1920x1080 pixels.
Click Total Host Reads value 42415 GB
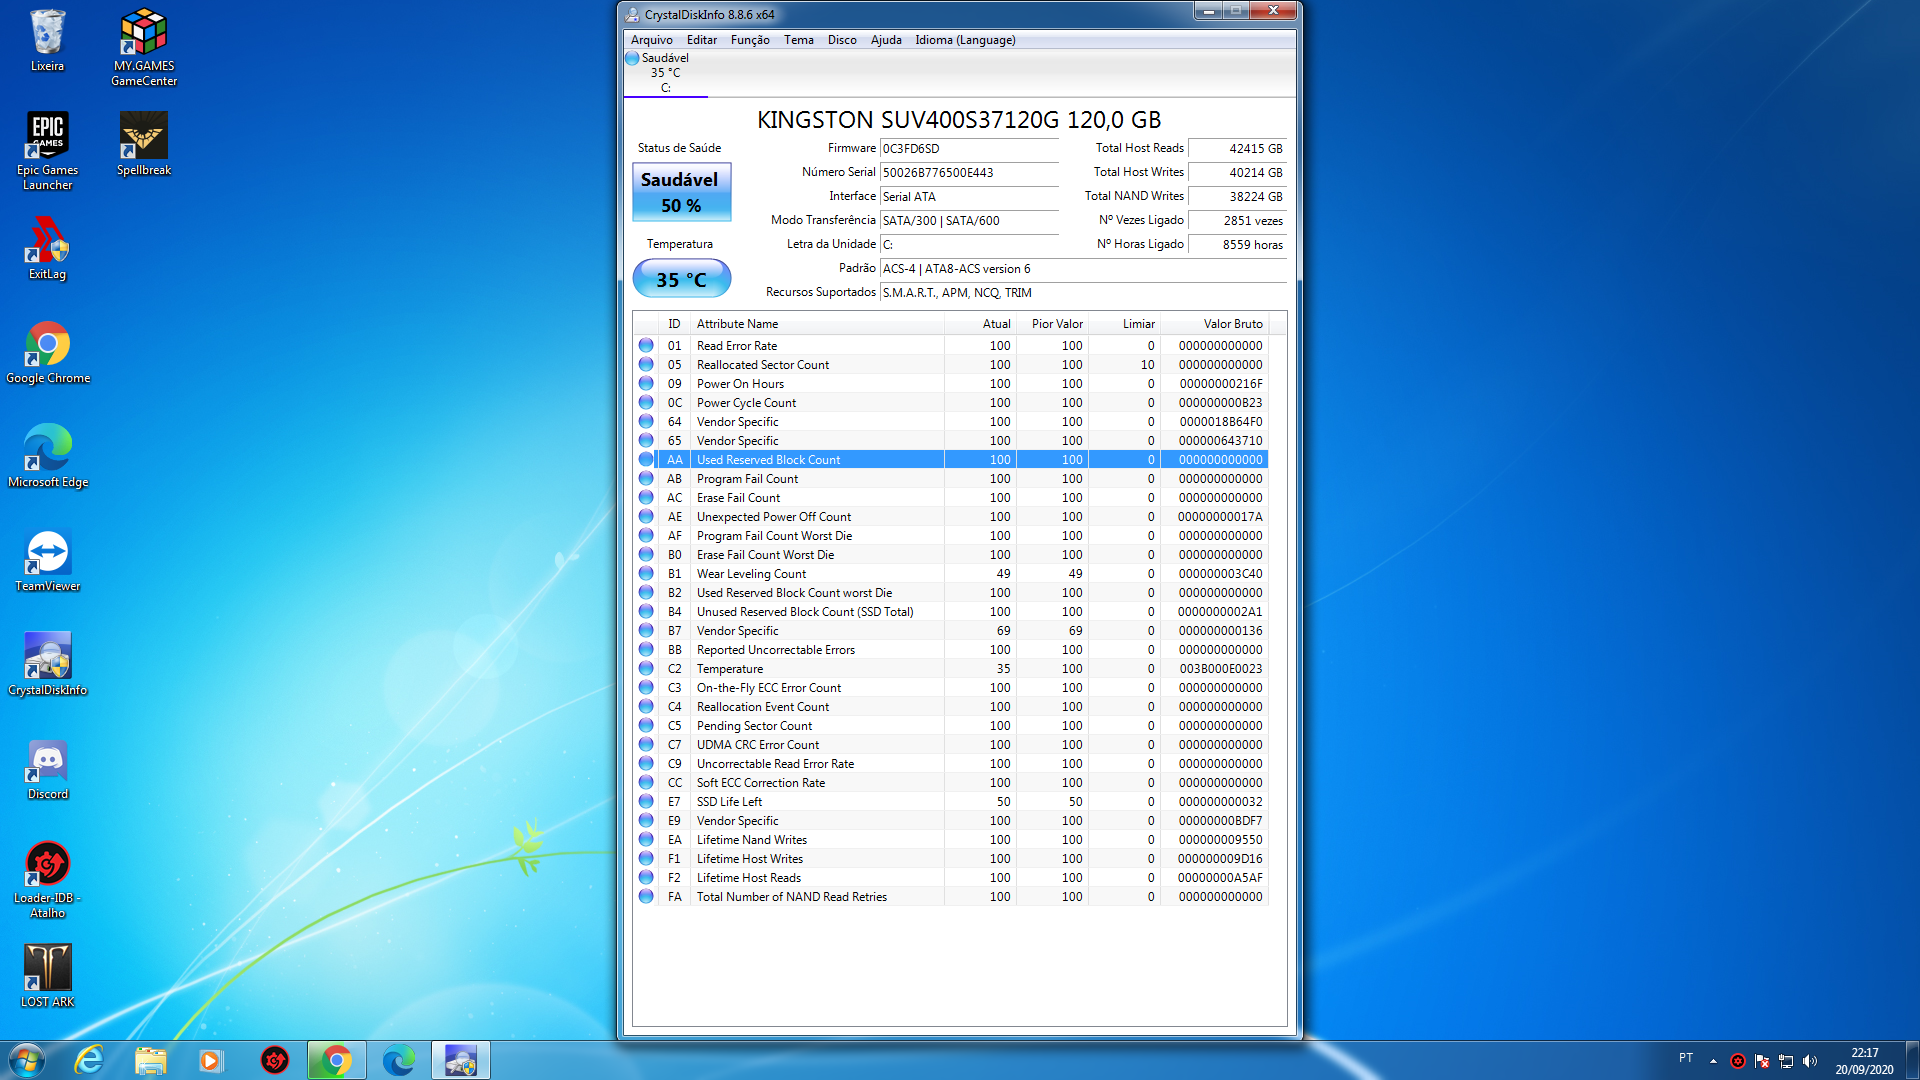pyautogui.click(x=1237, y=149)
